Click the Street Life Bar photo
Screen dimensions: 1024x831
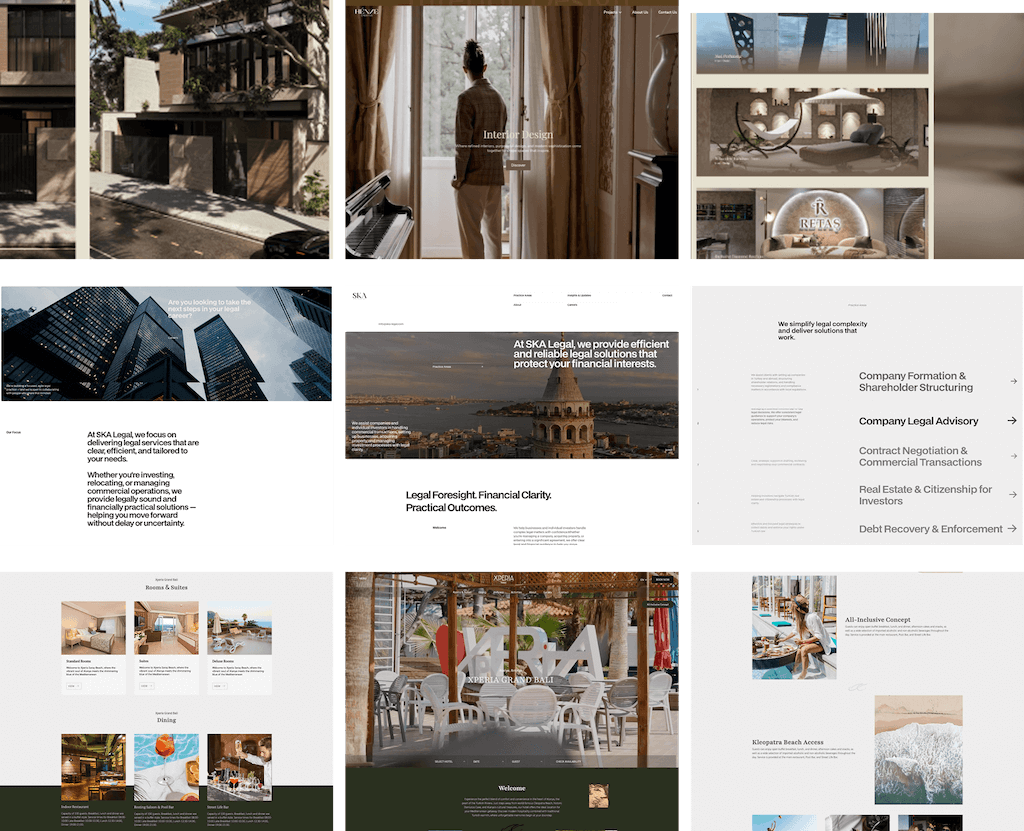240,768
